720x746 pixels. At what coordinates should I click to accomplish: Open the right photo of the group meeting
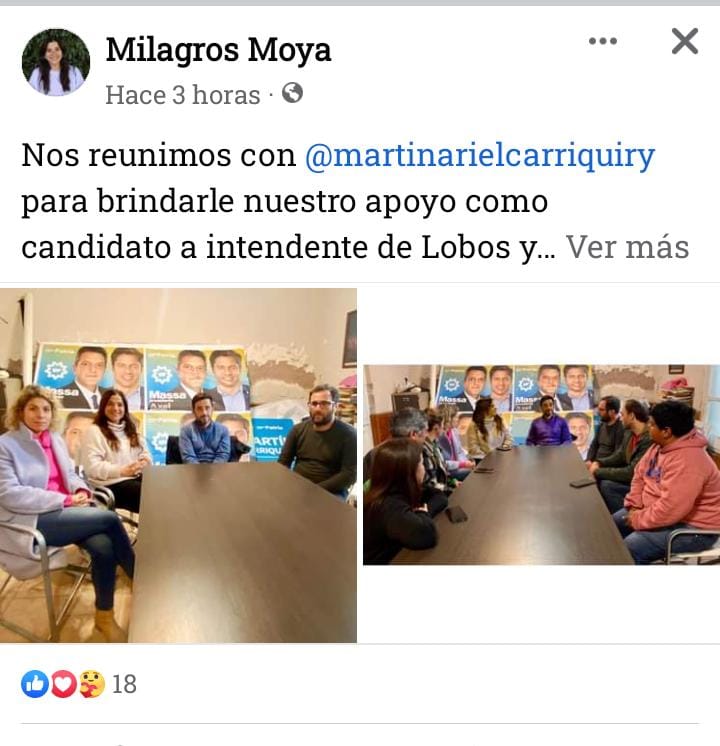(542, 465)
